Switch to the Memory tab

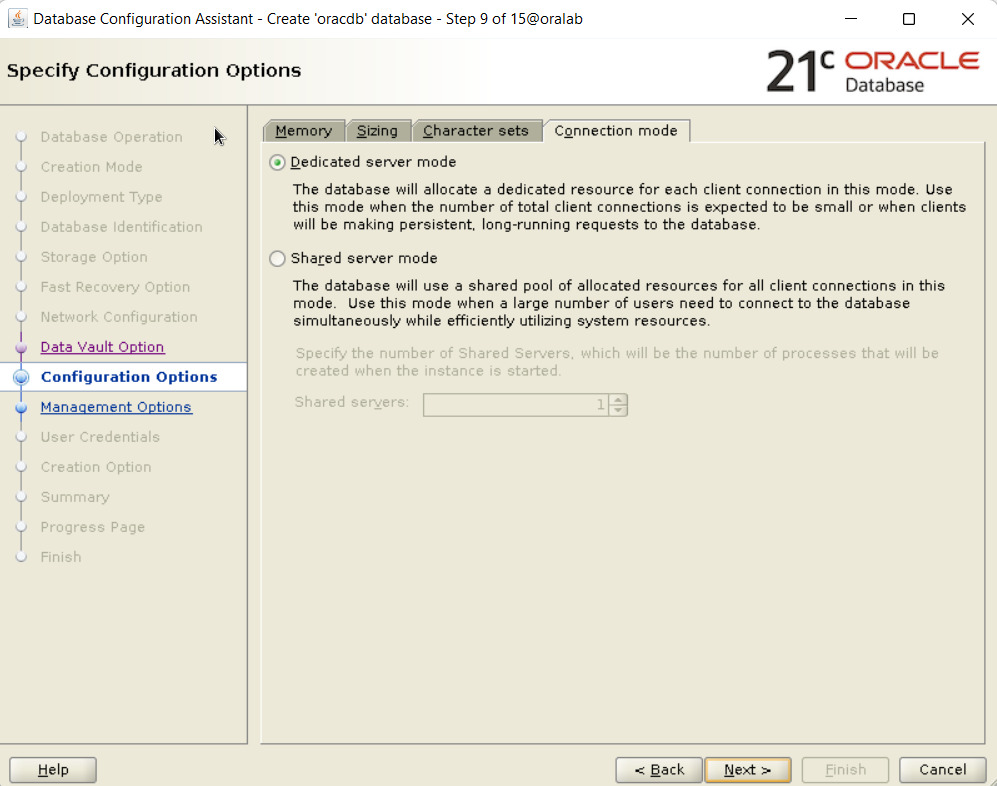coord(303,131)
